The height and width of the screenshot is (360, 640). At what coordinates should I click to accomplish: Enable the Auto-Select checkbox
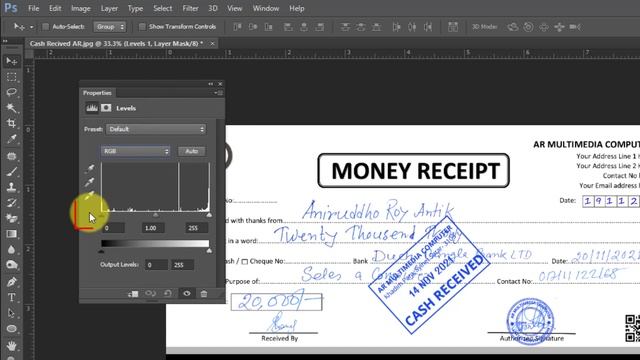pos(46,27)
